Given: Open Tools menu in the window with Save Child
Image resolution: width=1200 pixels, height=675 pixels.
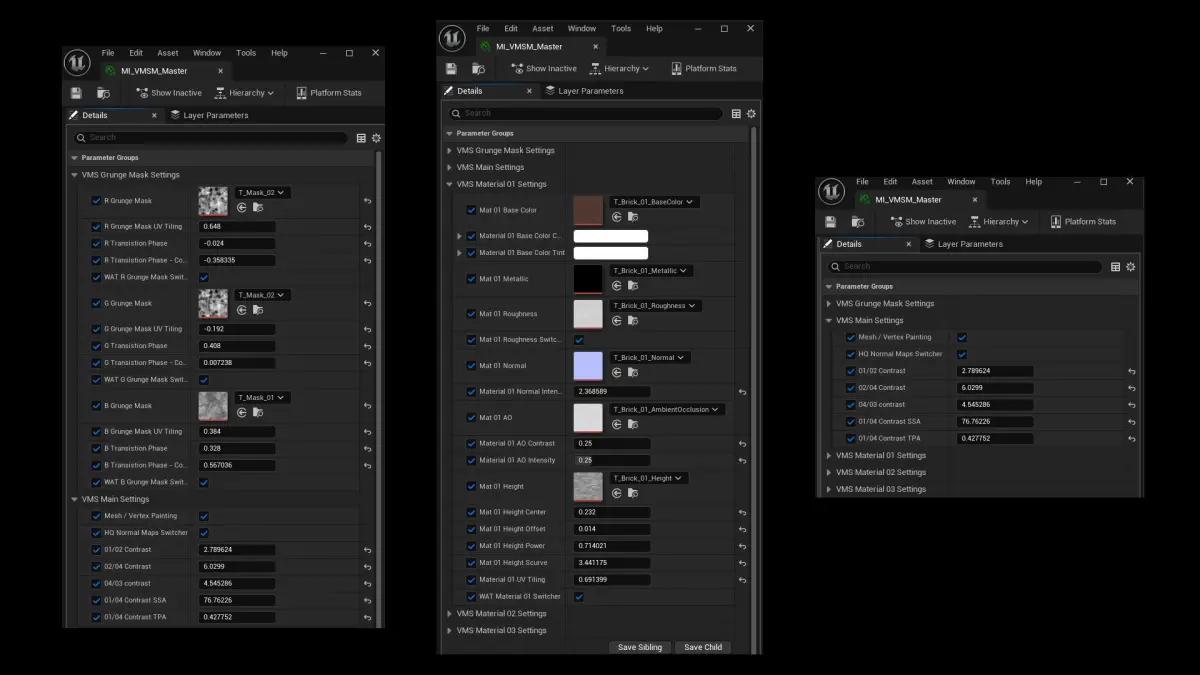Looking at the screenshot, I should point(621,29).
